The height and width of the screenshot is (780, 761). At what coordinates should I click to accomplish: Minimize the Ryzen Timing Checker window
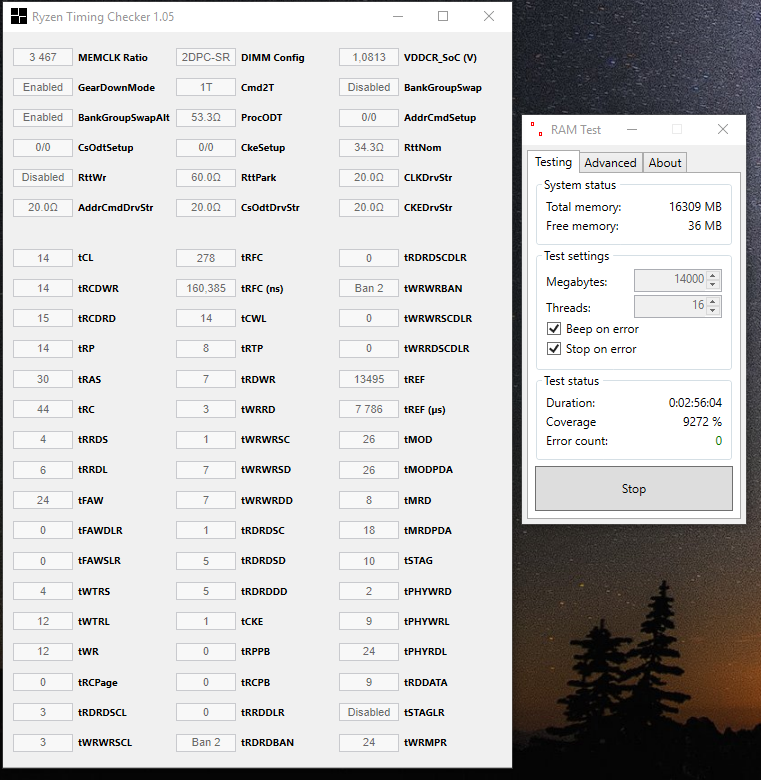click(x=397, y=16)
